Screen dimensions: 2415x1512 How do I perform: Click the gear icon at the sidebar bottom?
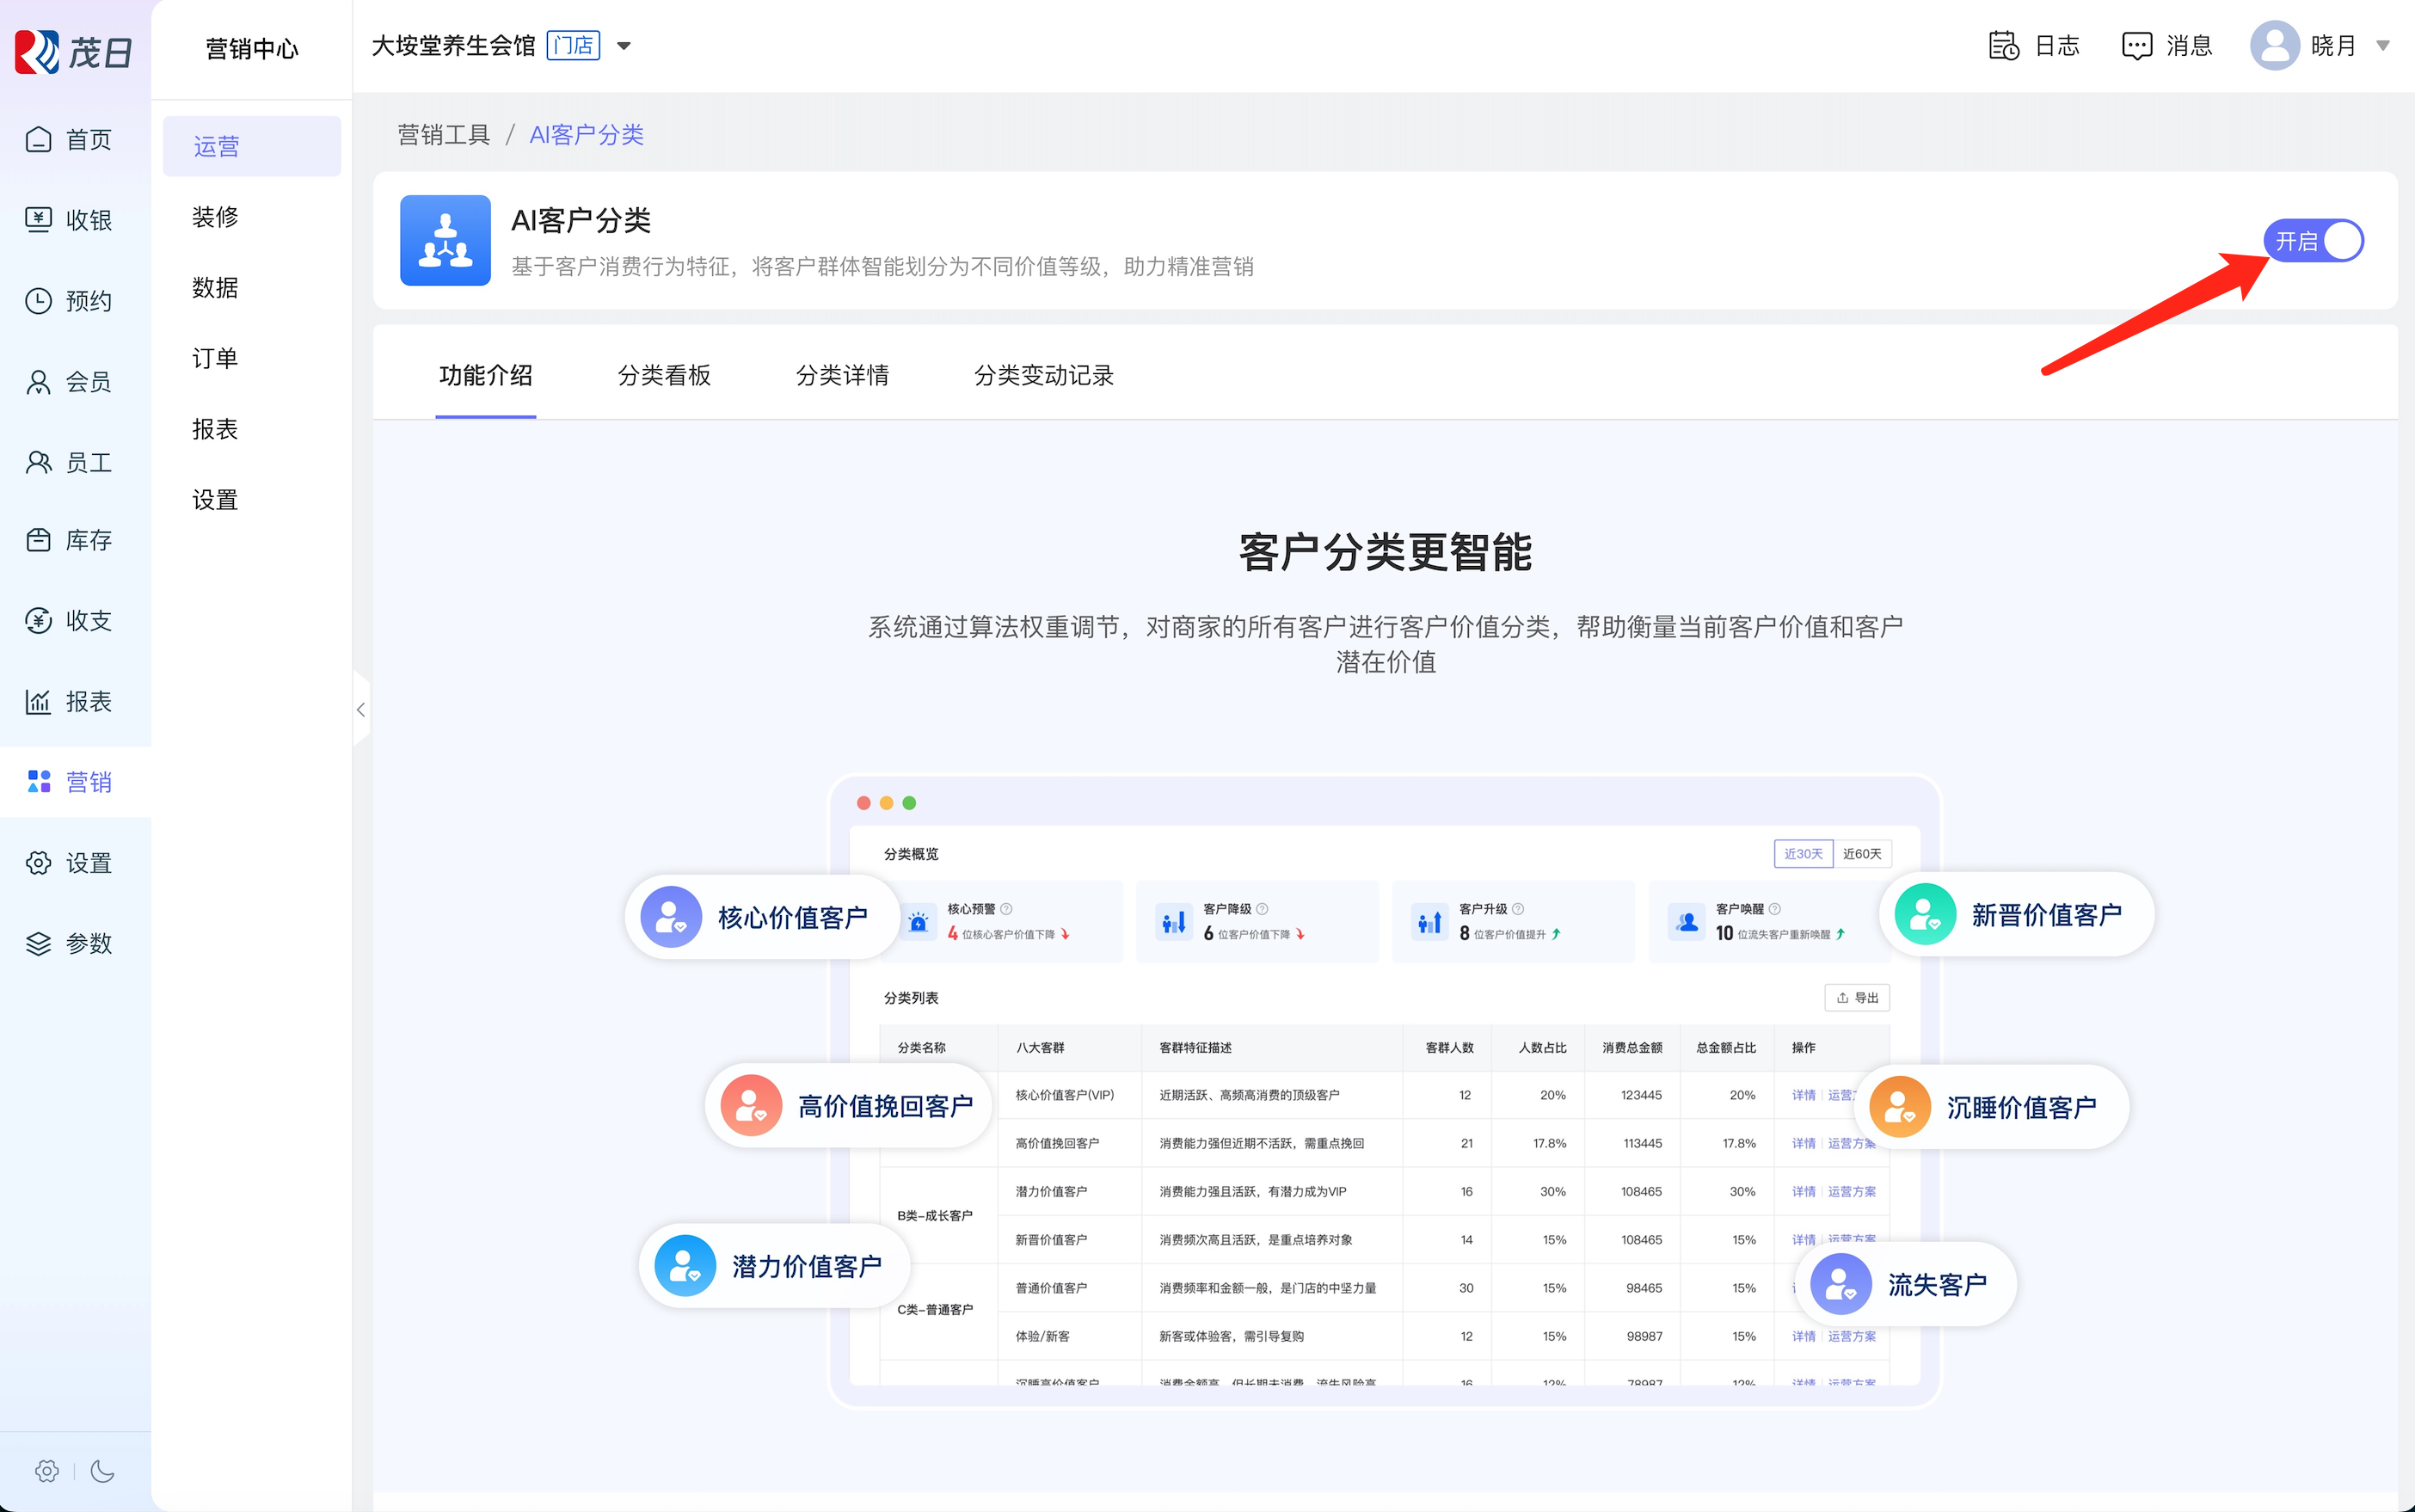tap(46, 1471)
